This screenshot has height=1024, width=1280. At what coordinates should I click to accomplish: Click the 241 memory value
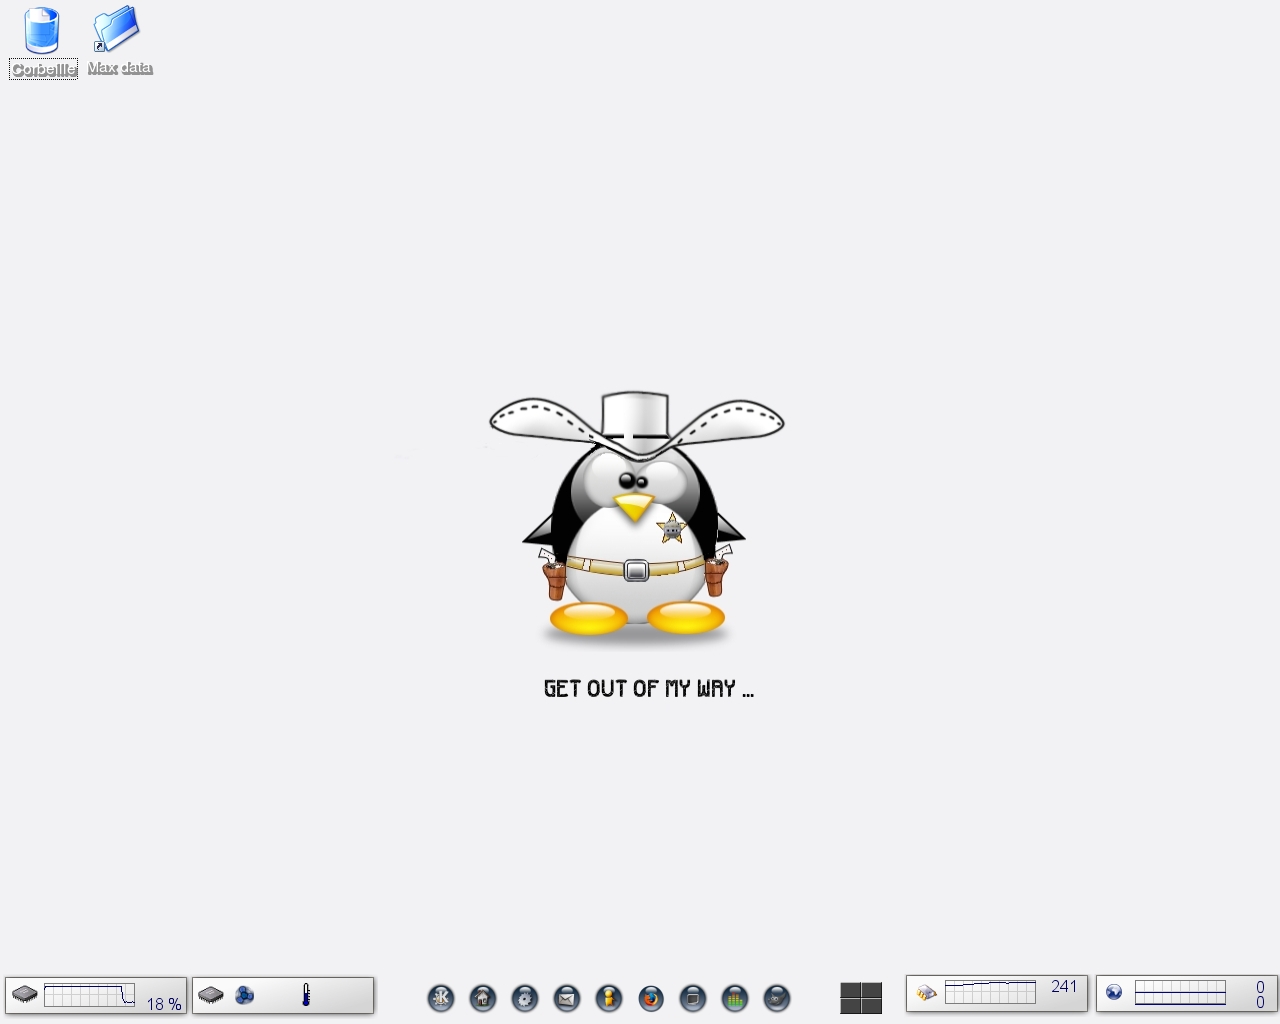pos(1064,987)
